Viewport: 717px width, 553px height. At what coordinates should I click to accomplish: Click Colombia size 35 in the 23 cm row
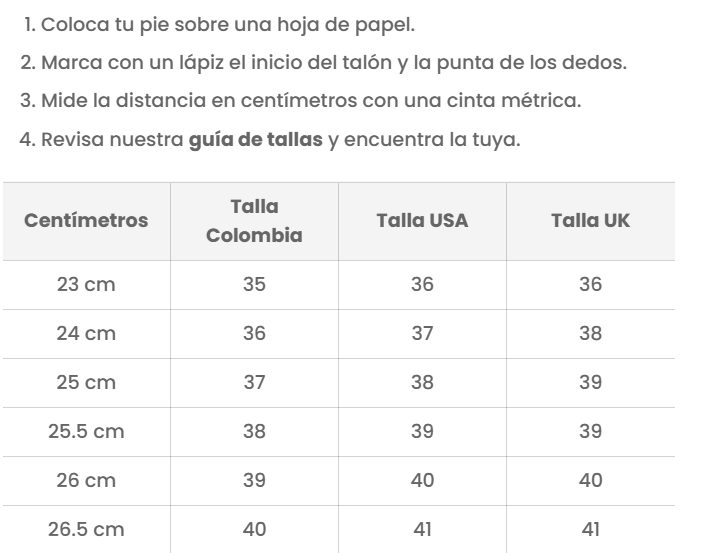[254, 285]
